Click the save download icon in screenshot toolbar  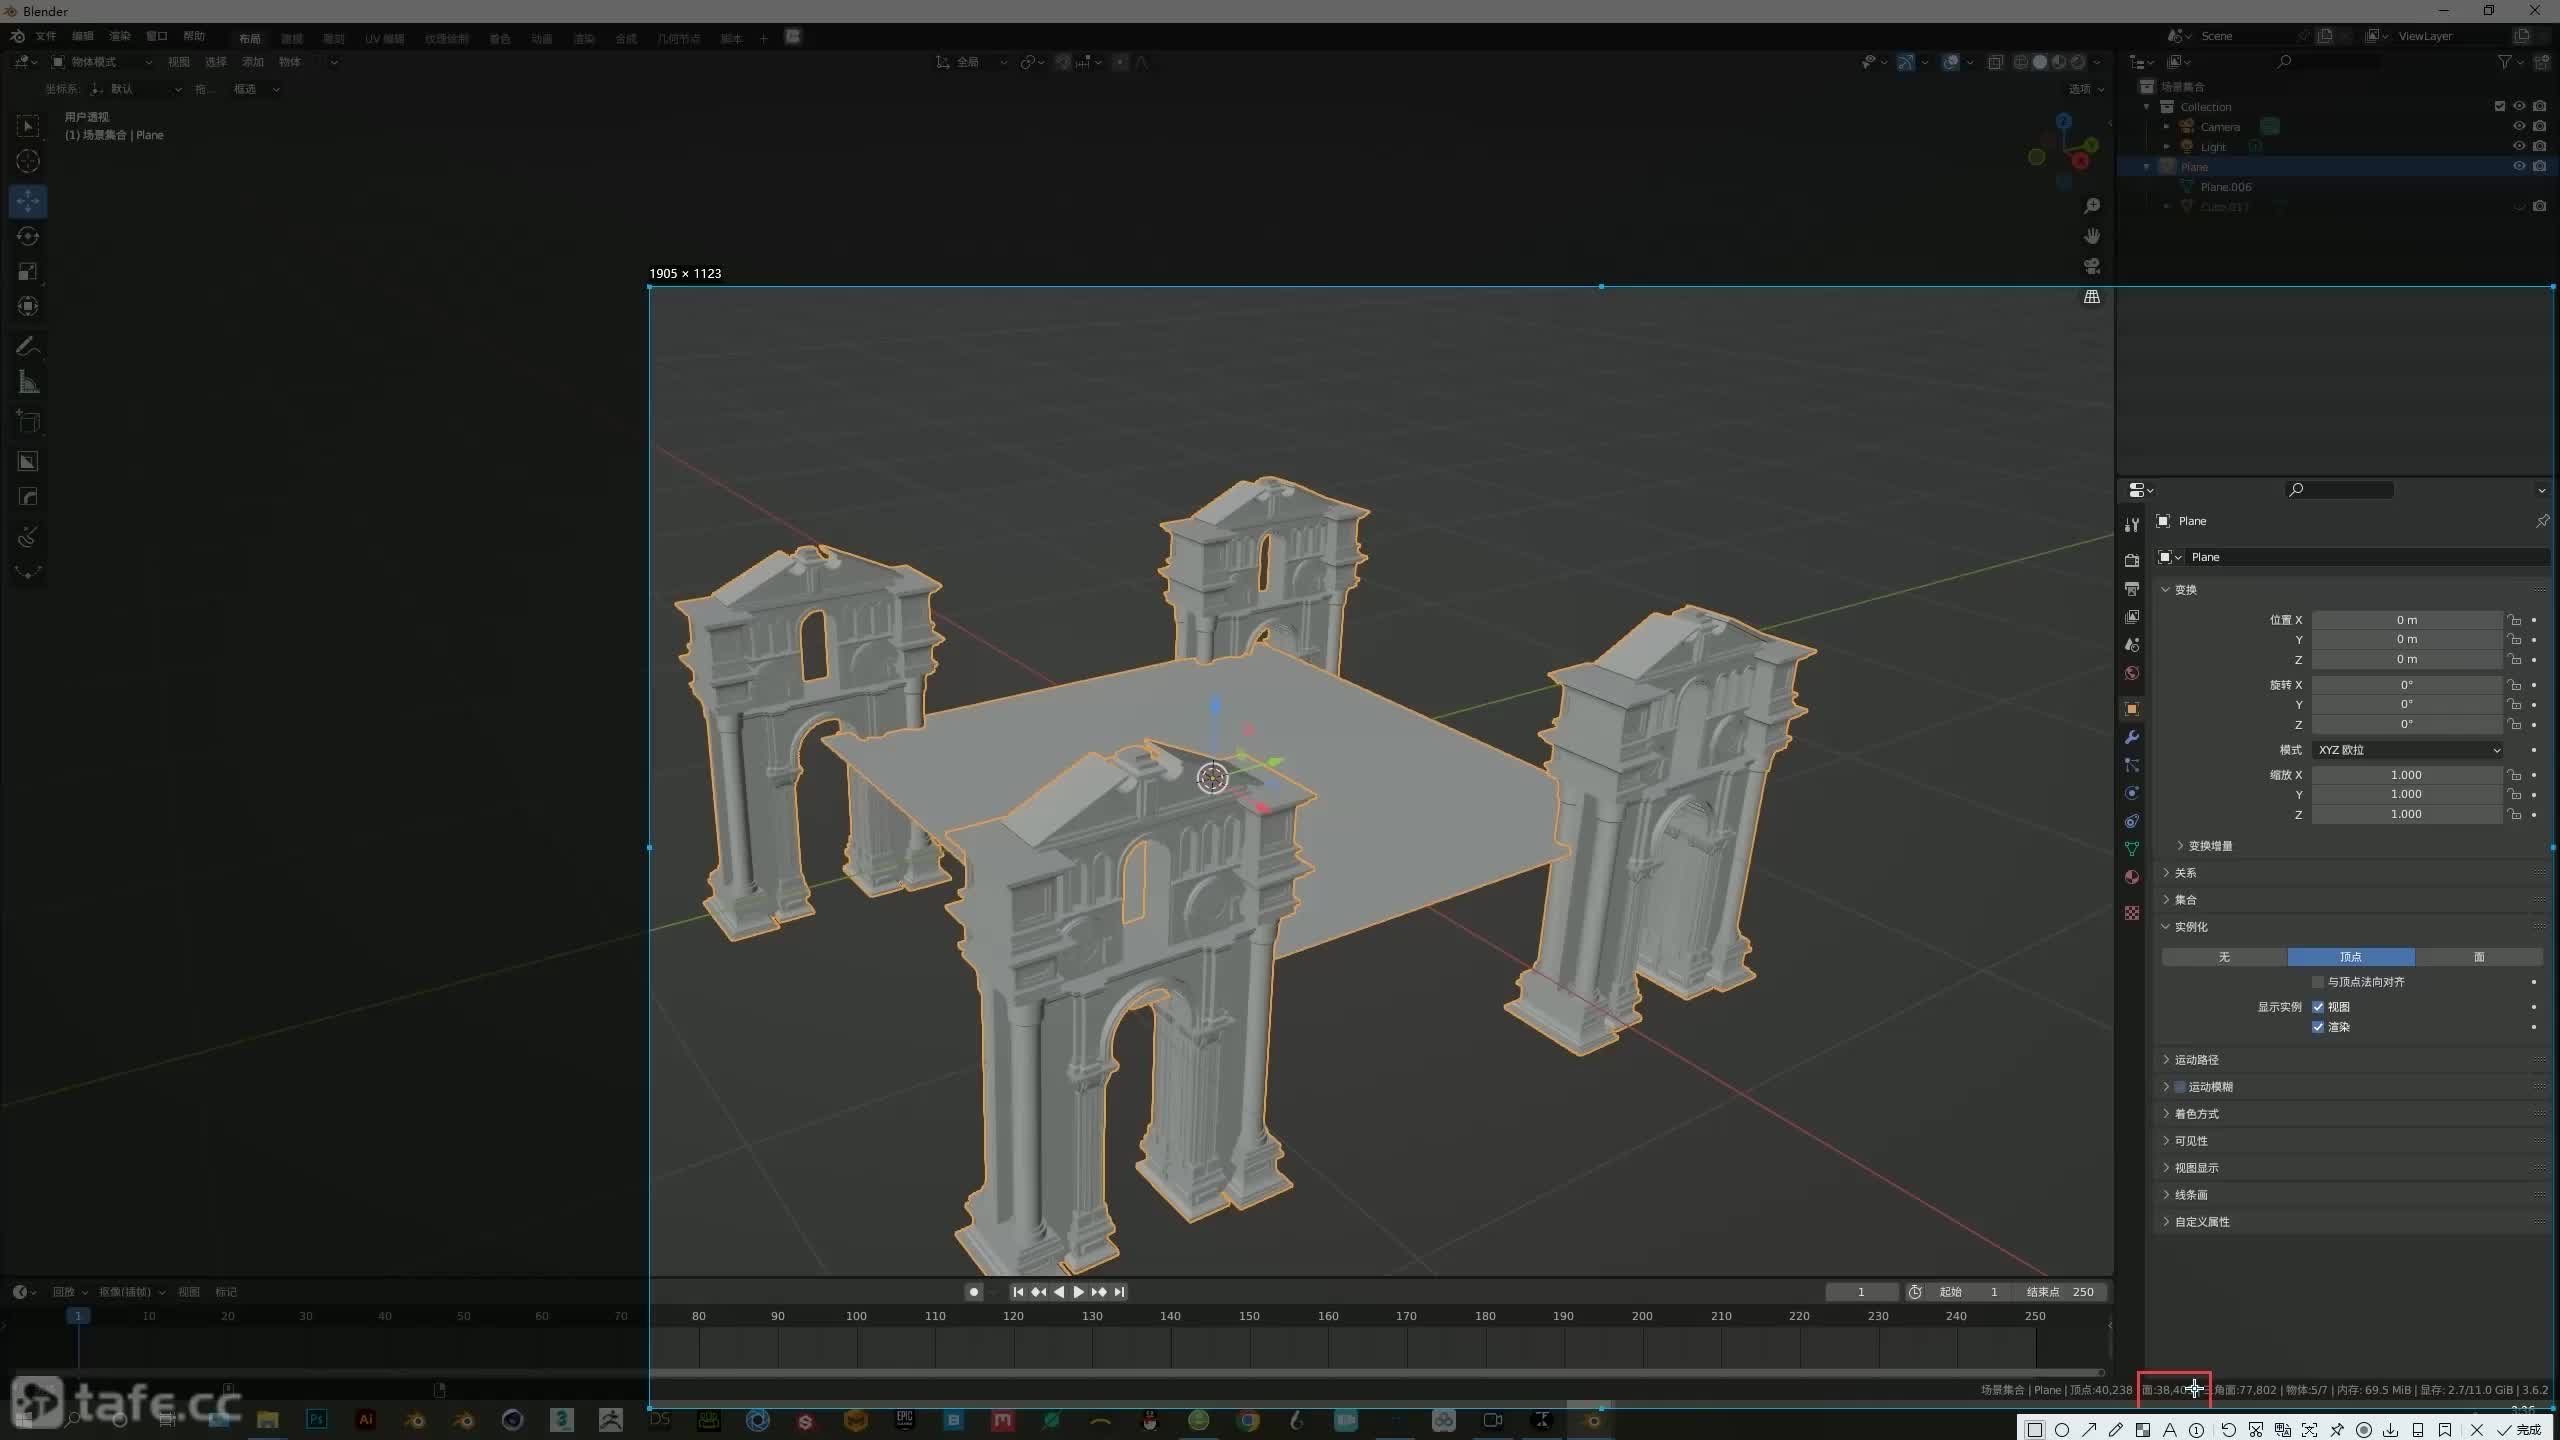2391,1430
